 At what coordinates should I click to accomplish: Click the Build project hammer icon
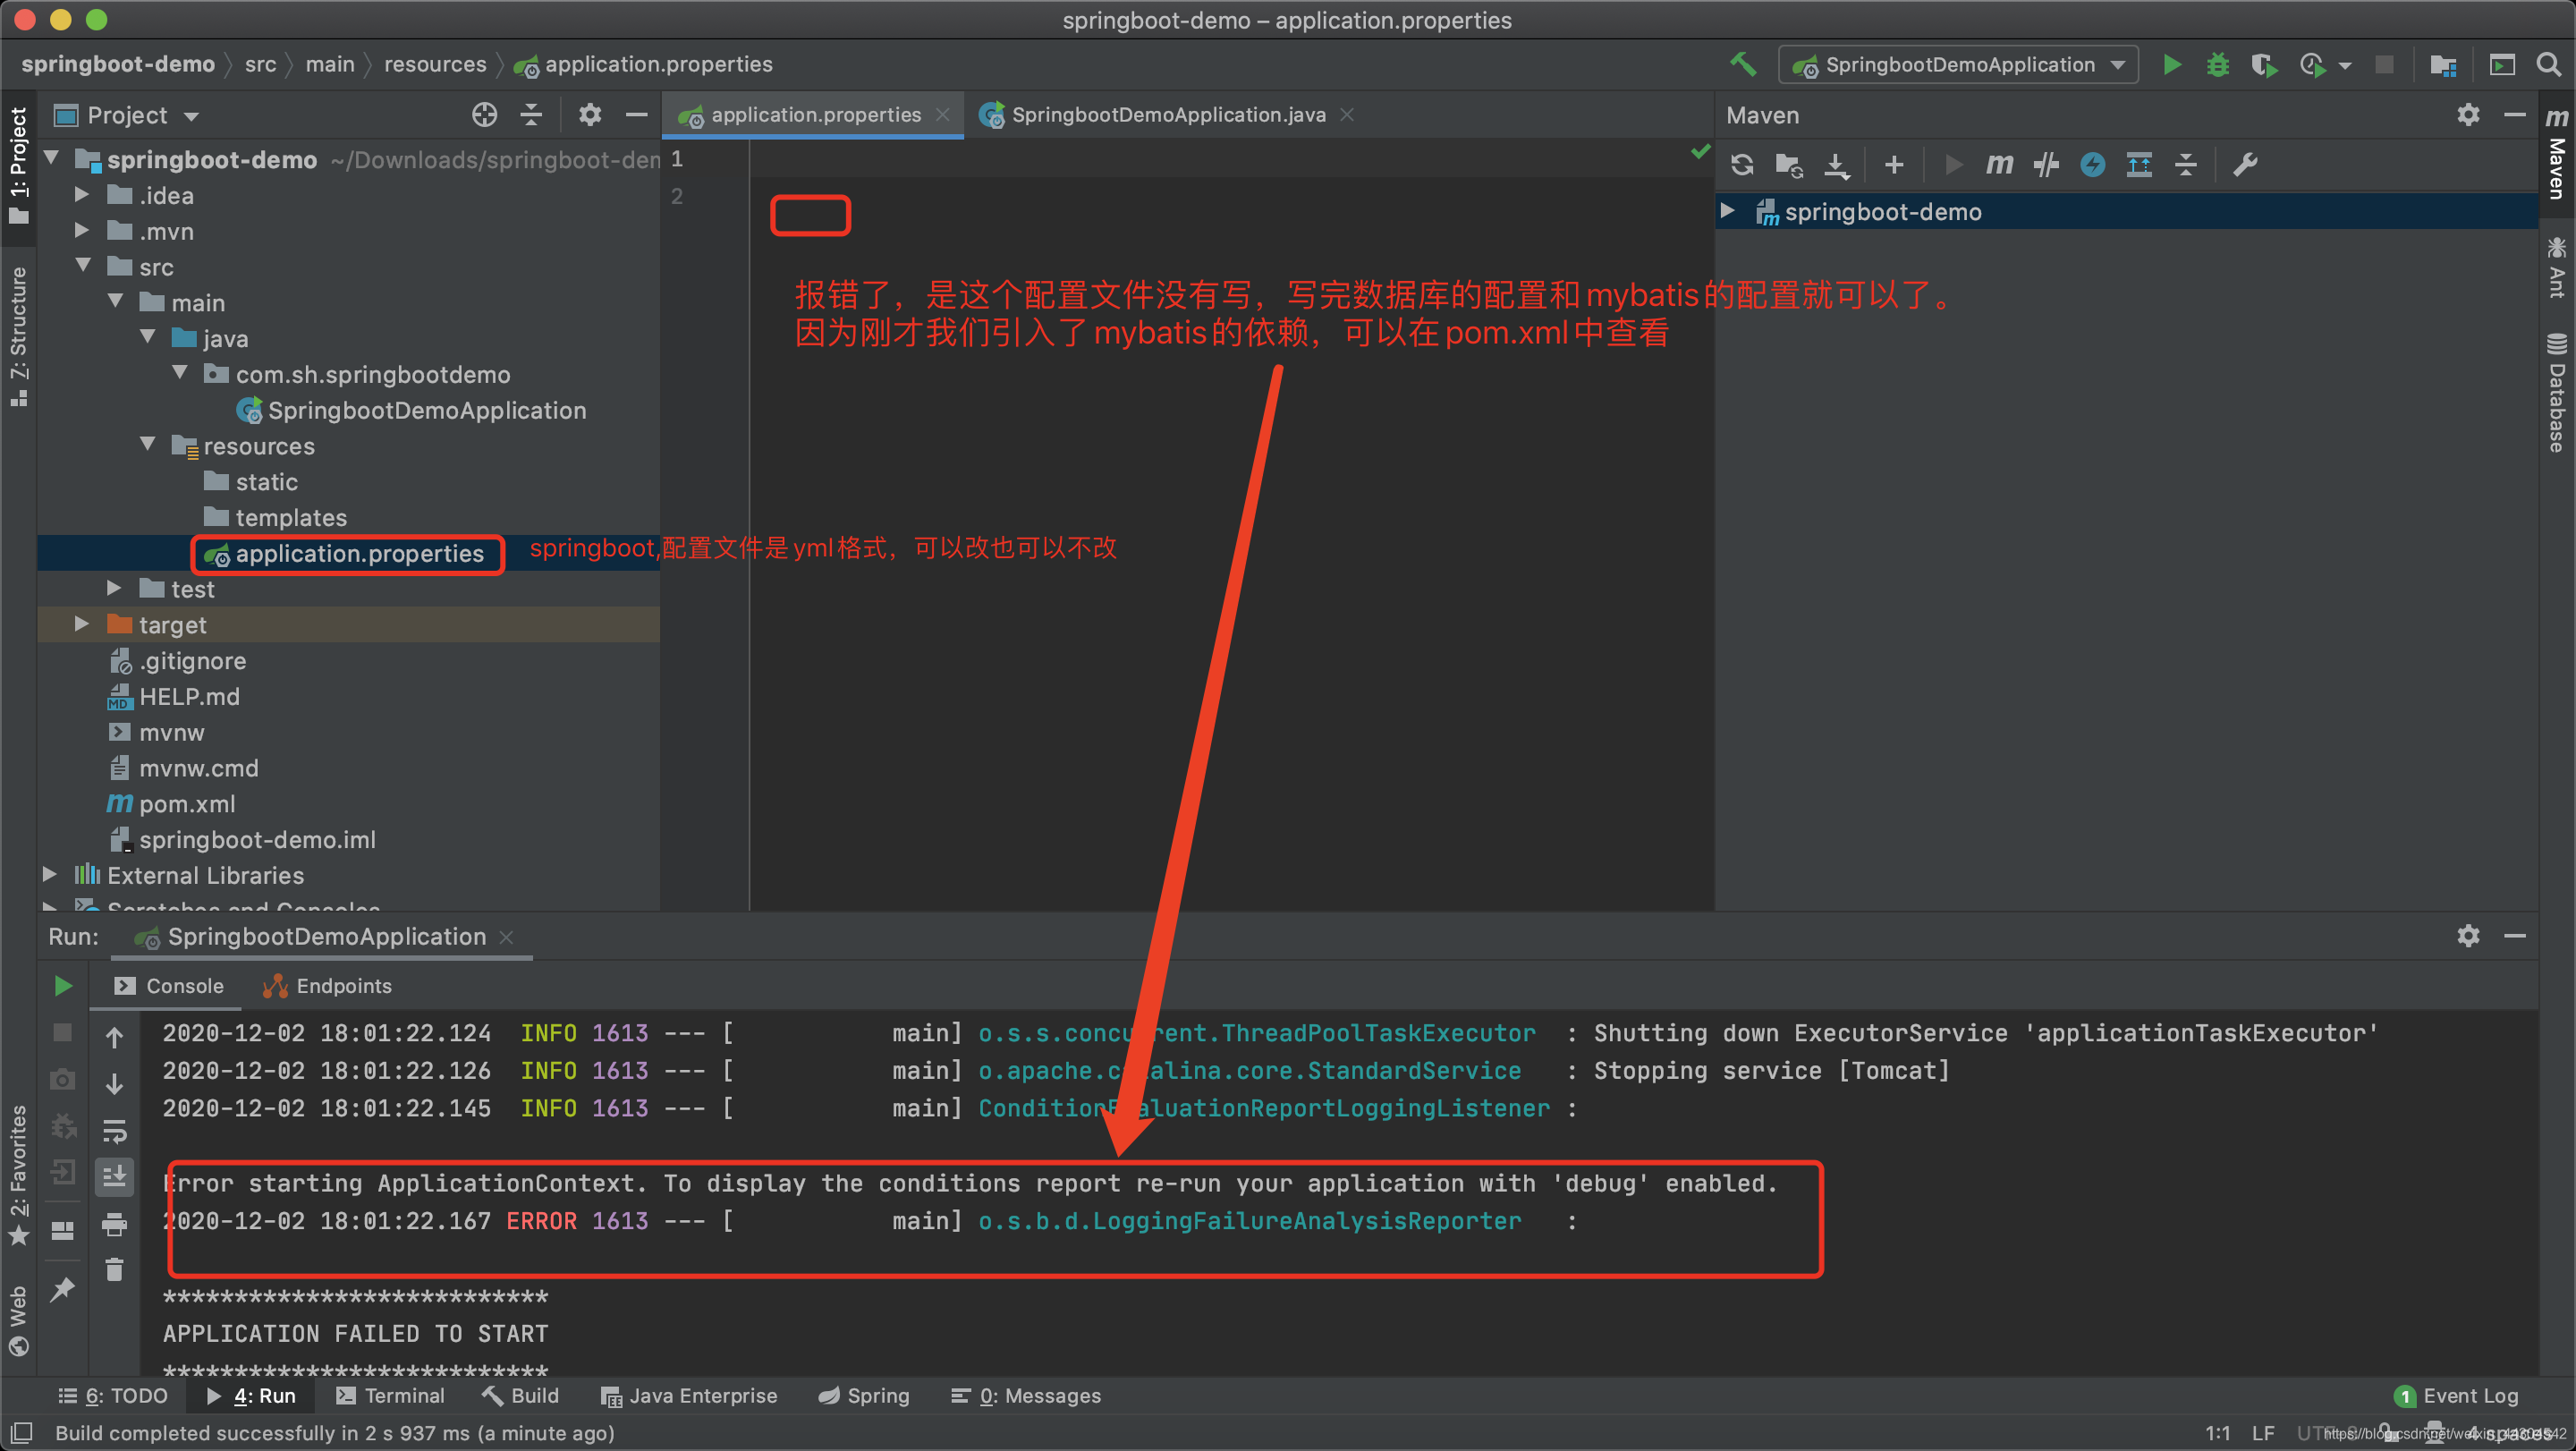click(x=1743, y=64)
